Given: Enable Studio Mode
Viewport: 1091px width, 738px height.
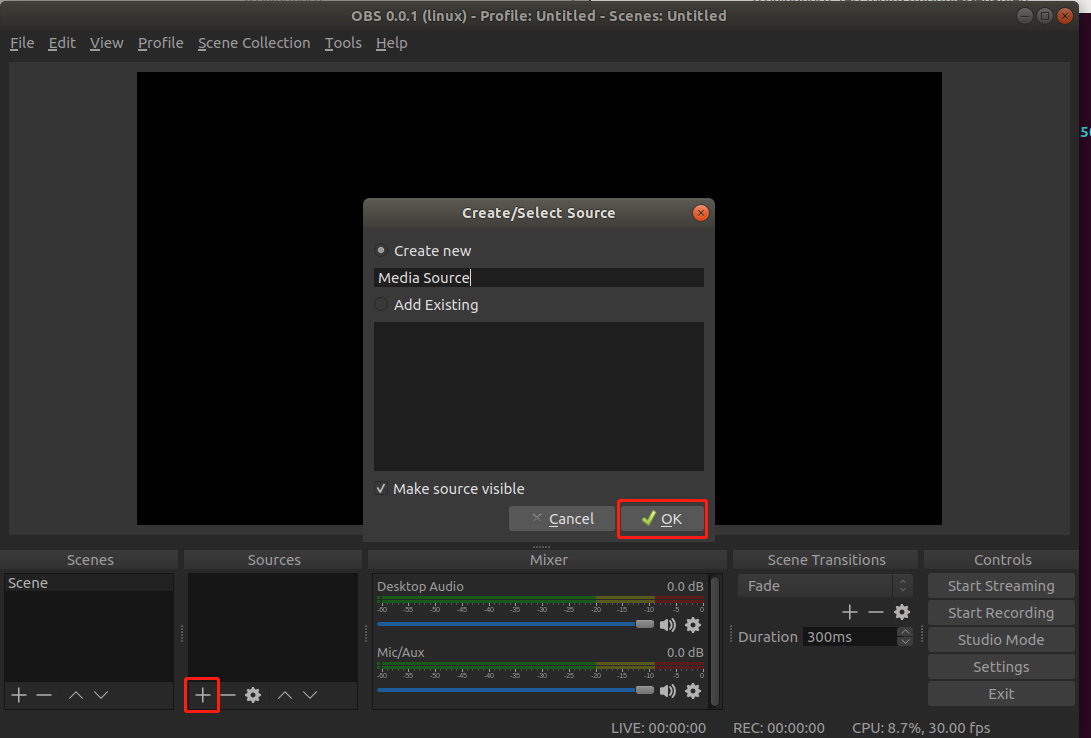Looking at the screenshot, I should click(x=1001, y=640).
